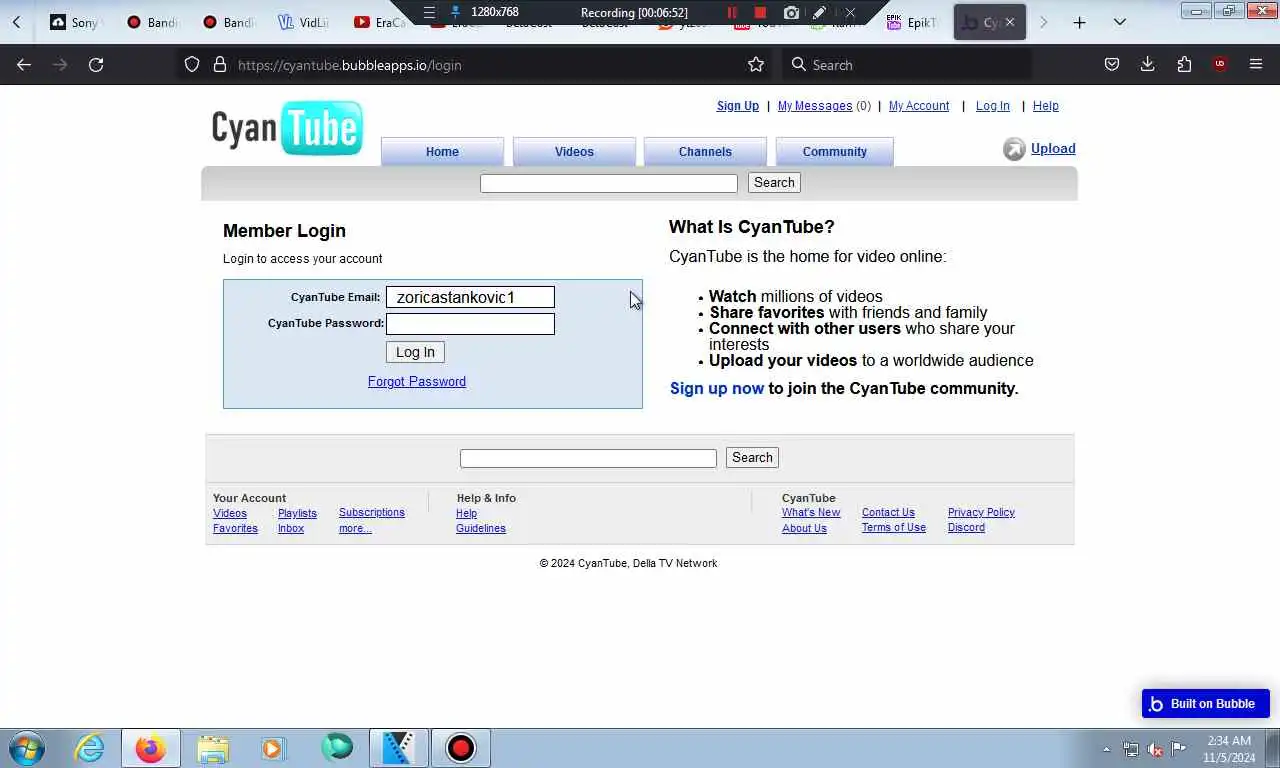List all tabs with the dropdown chevron
The image size is (1280, 768).
(1120, 22)
